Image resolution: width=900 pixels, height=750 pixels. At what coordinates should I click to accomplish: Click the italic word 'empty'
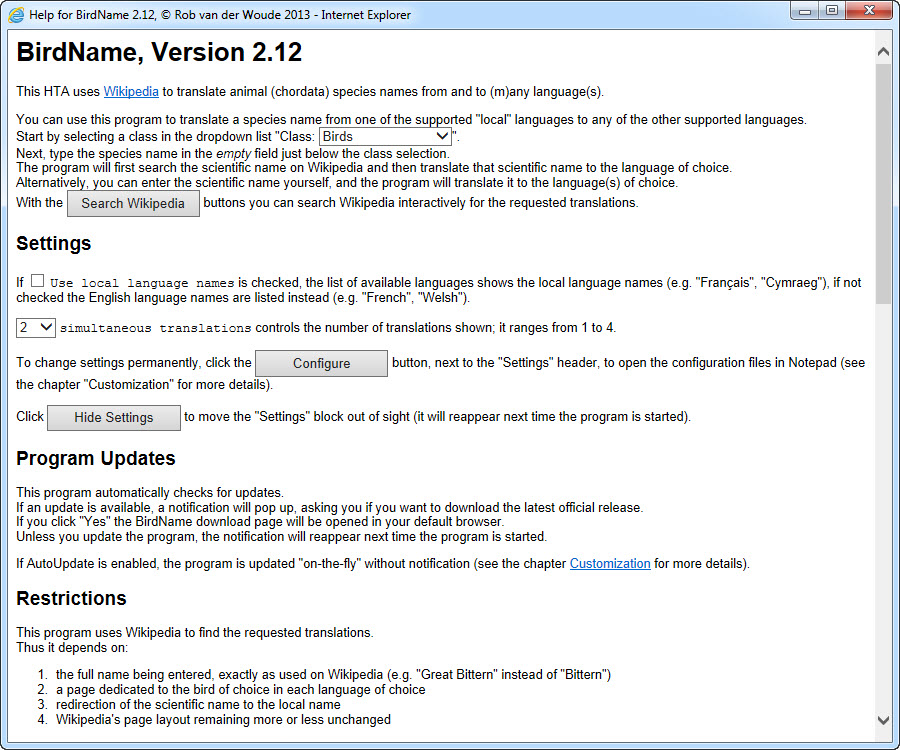click(x=233, y=154)
